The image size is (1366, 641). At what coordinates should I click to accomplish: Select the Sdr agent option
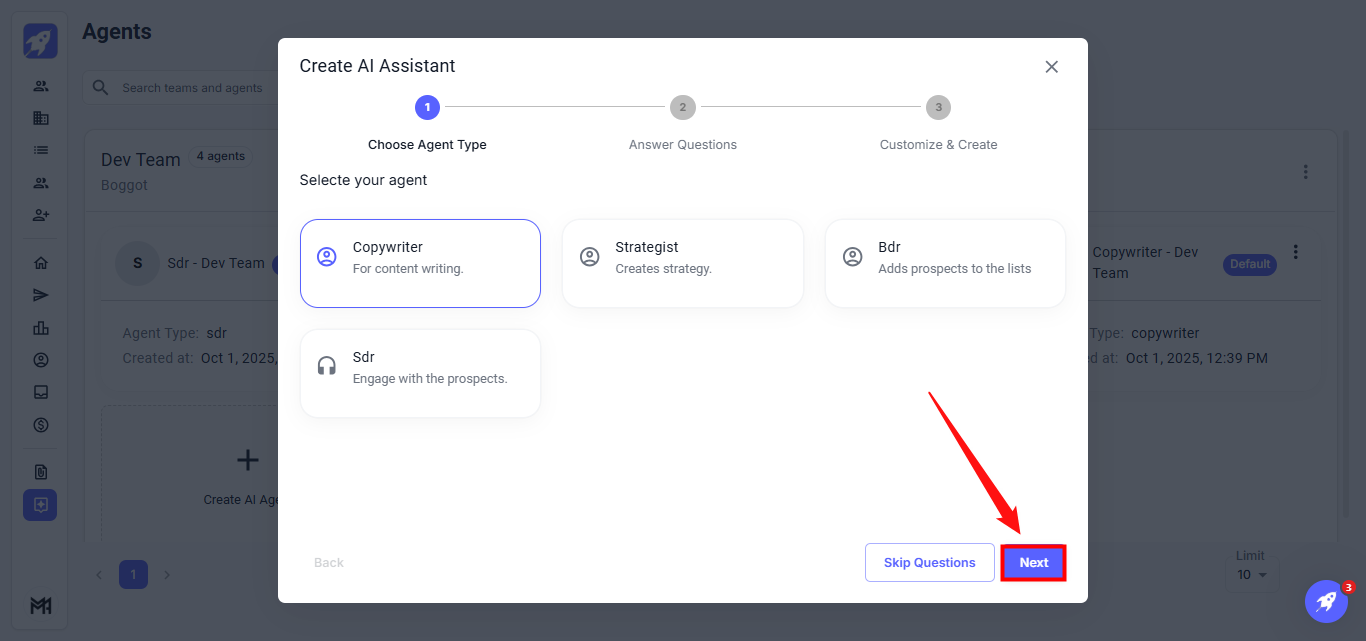tap(420, 373)
